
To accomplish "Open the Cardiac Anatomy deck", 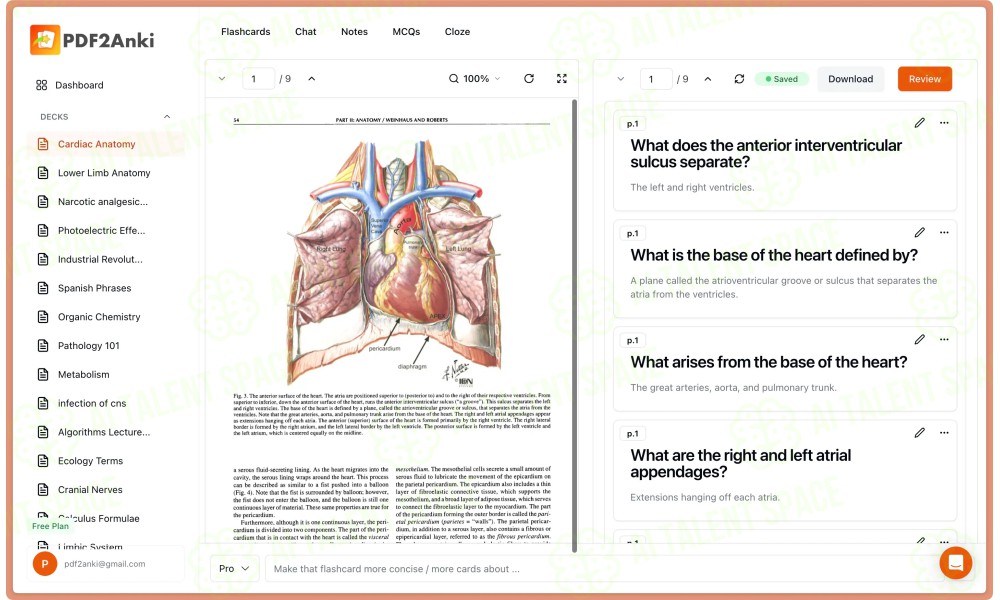I will (106, 144).
